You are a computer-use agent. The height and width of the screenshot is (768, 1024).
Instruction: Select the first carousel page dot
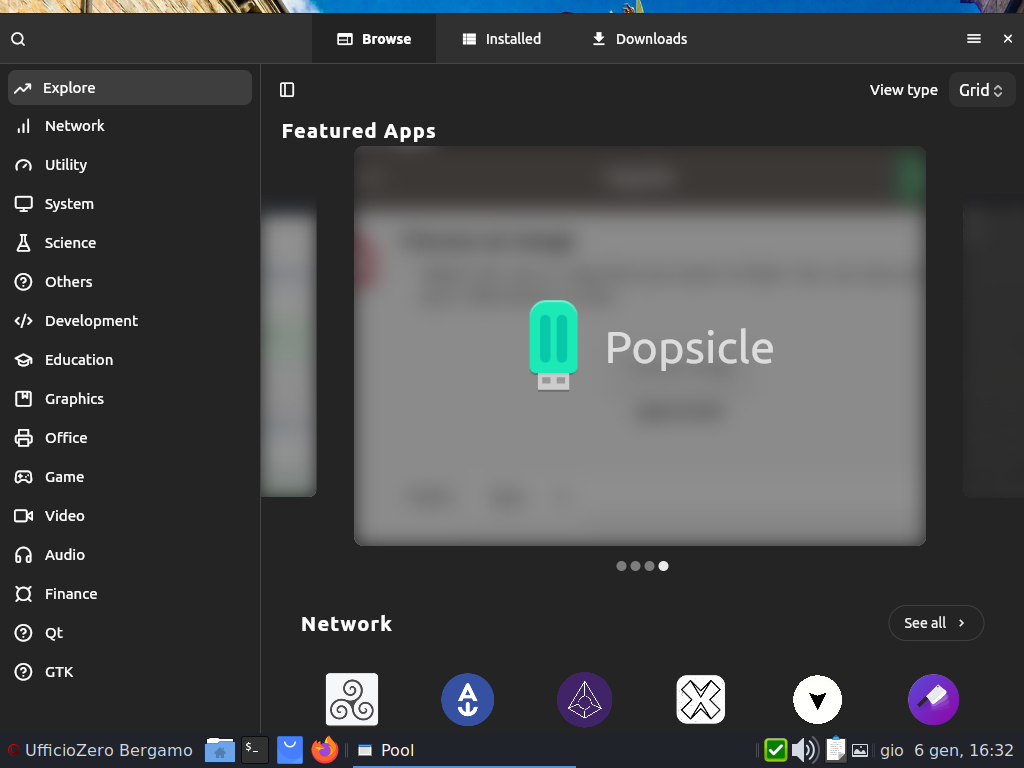(621, 566)
